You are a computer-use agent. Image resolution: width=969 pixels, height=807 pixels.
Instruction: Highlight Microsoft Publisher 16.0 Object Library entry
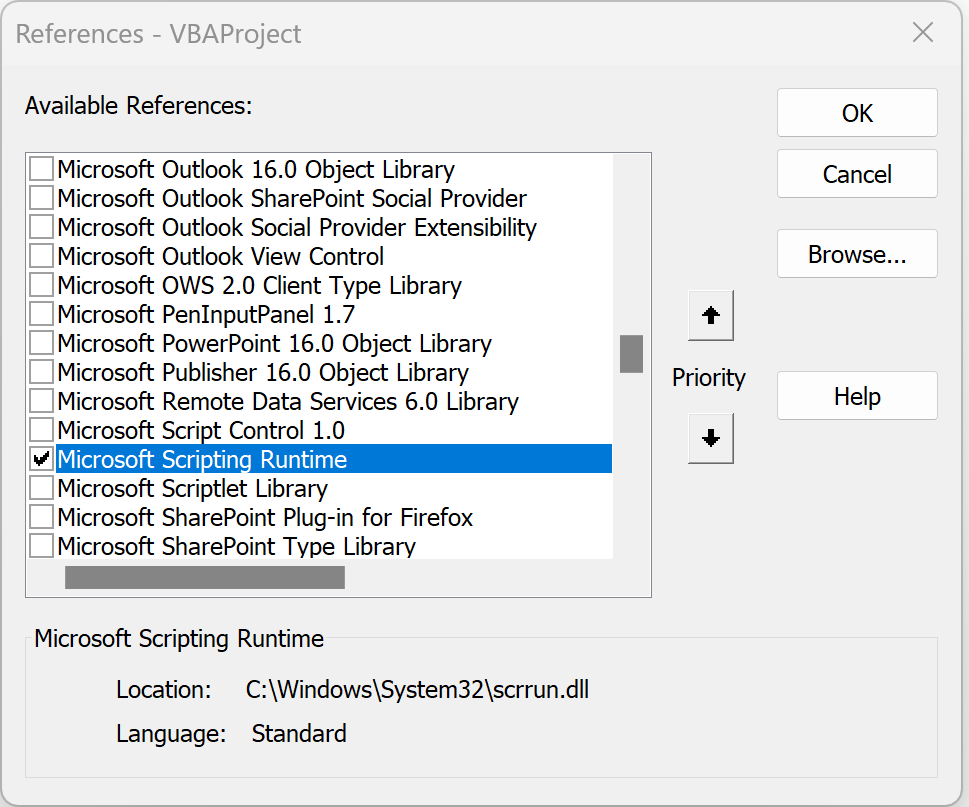click(262, 372)
